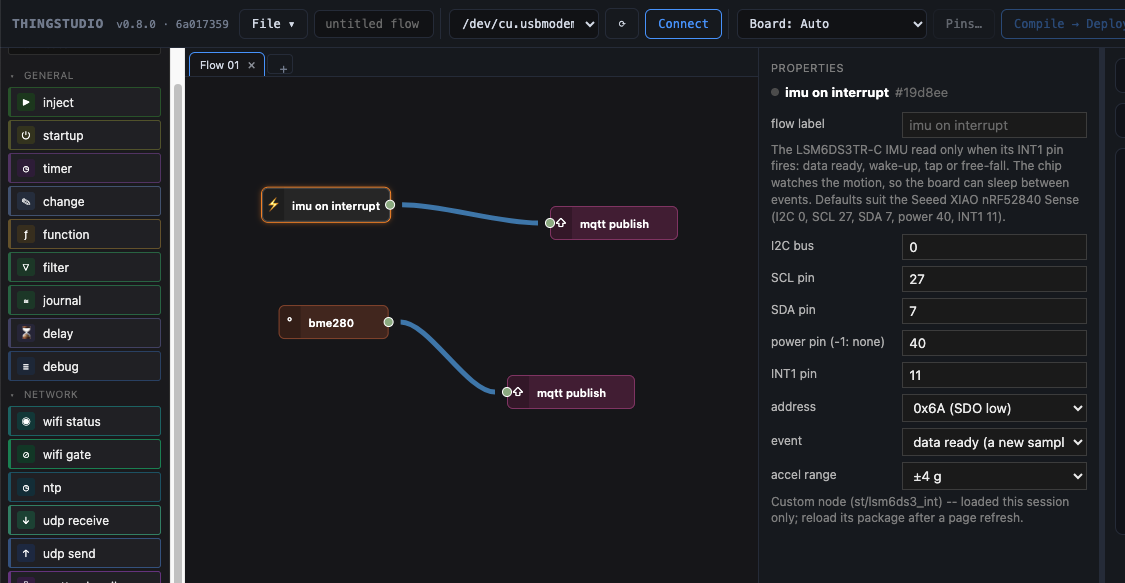Edit the I2C bus value field
1125x583 pixels.
click(994, 247)
